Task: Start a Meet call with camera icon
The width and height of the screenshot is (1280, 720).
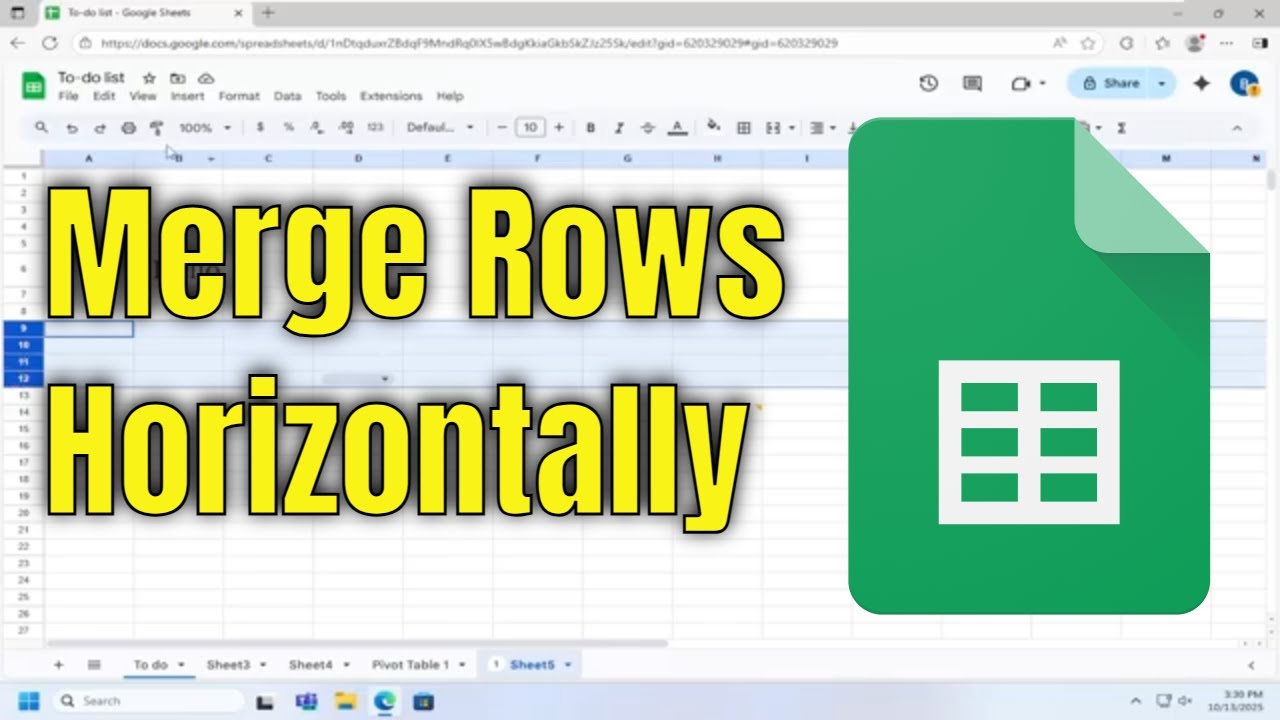Action: pyautogui.click(x=1020, y=84)
